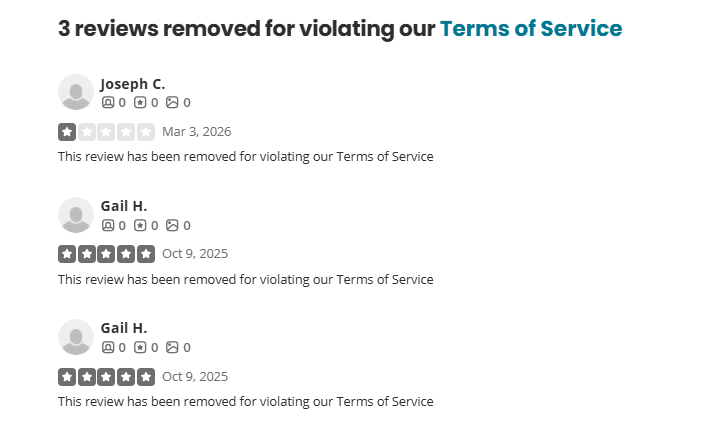Open Joseph C.'s reviewer name
Screen dimensions: 715x439
point(132,84)
